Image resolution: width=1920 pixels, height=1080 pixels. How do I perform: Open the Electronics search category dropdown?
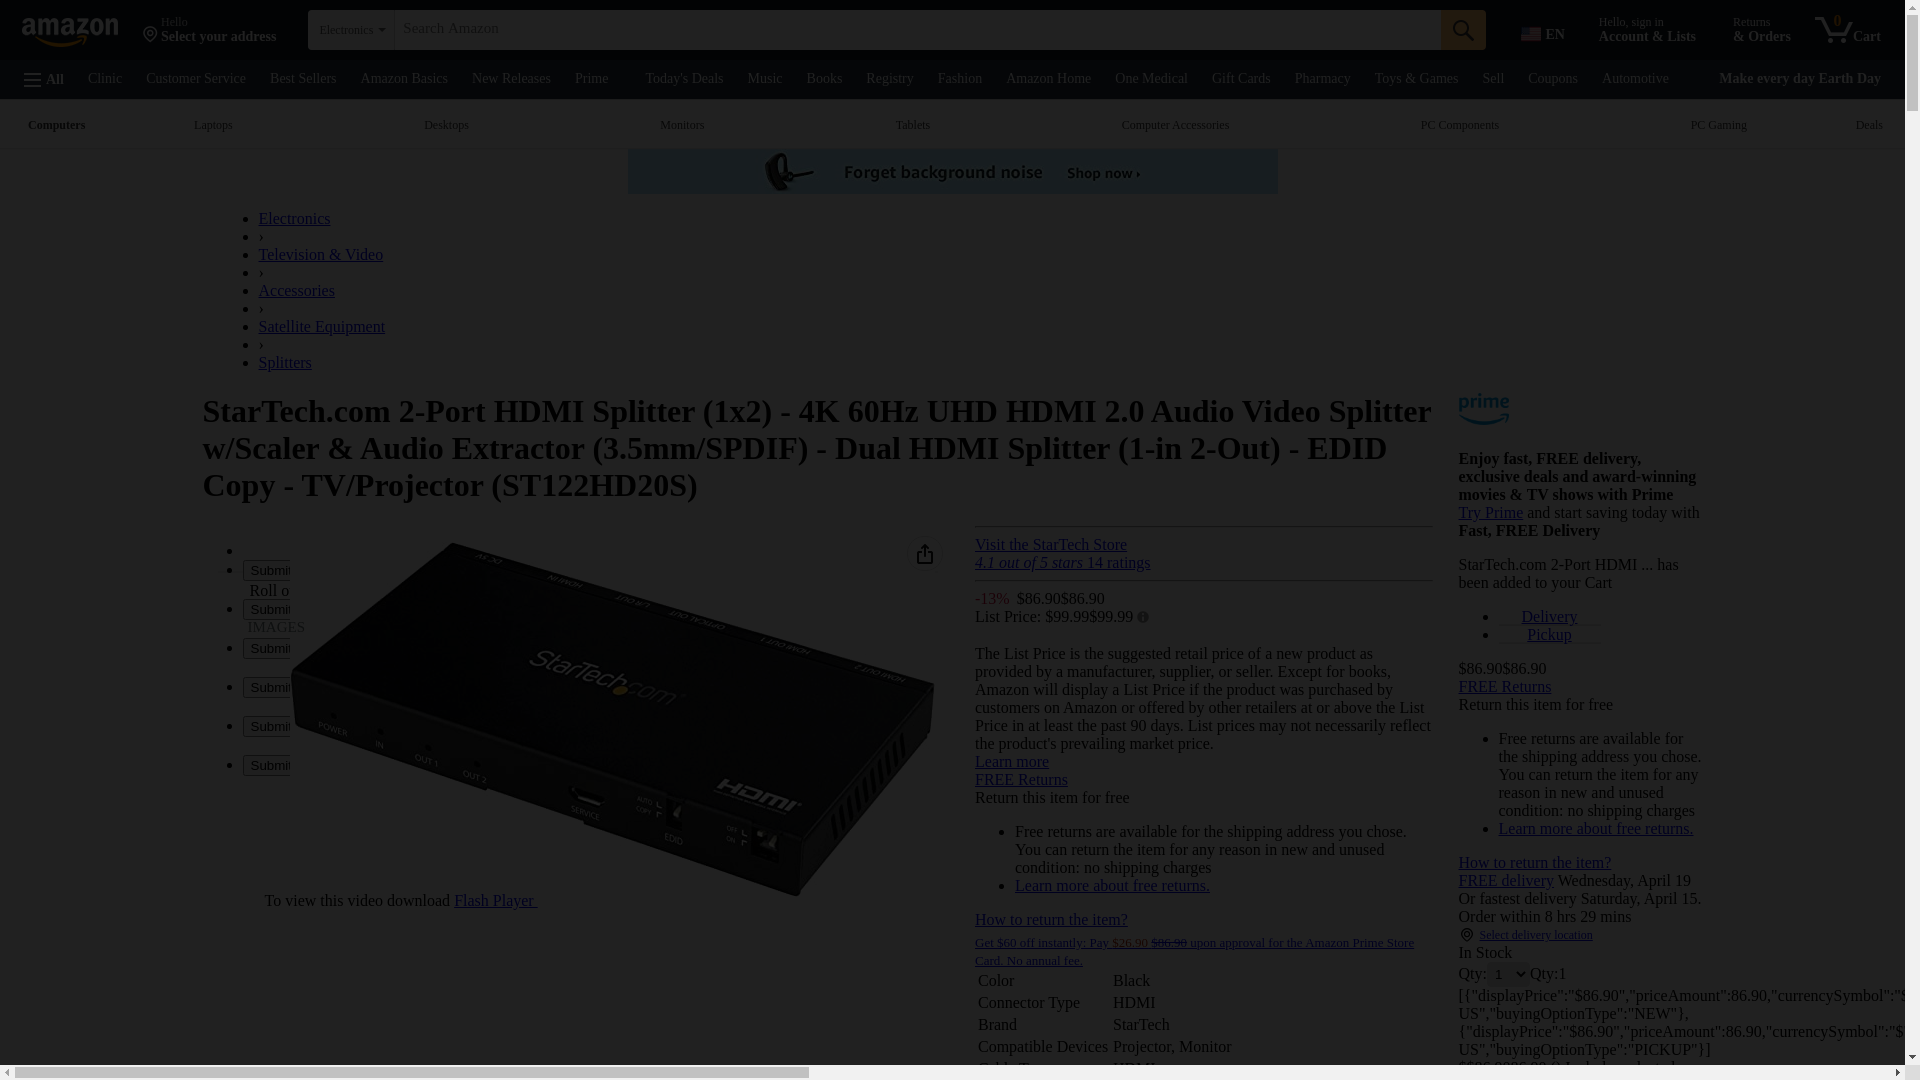click(351, 30)
